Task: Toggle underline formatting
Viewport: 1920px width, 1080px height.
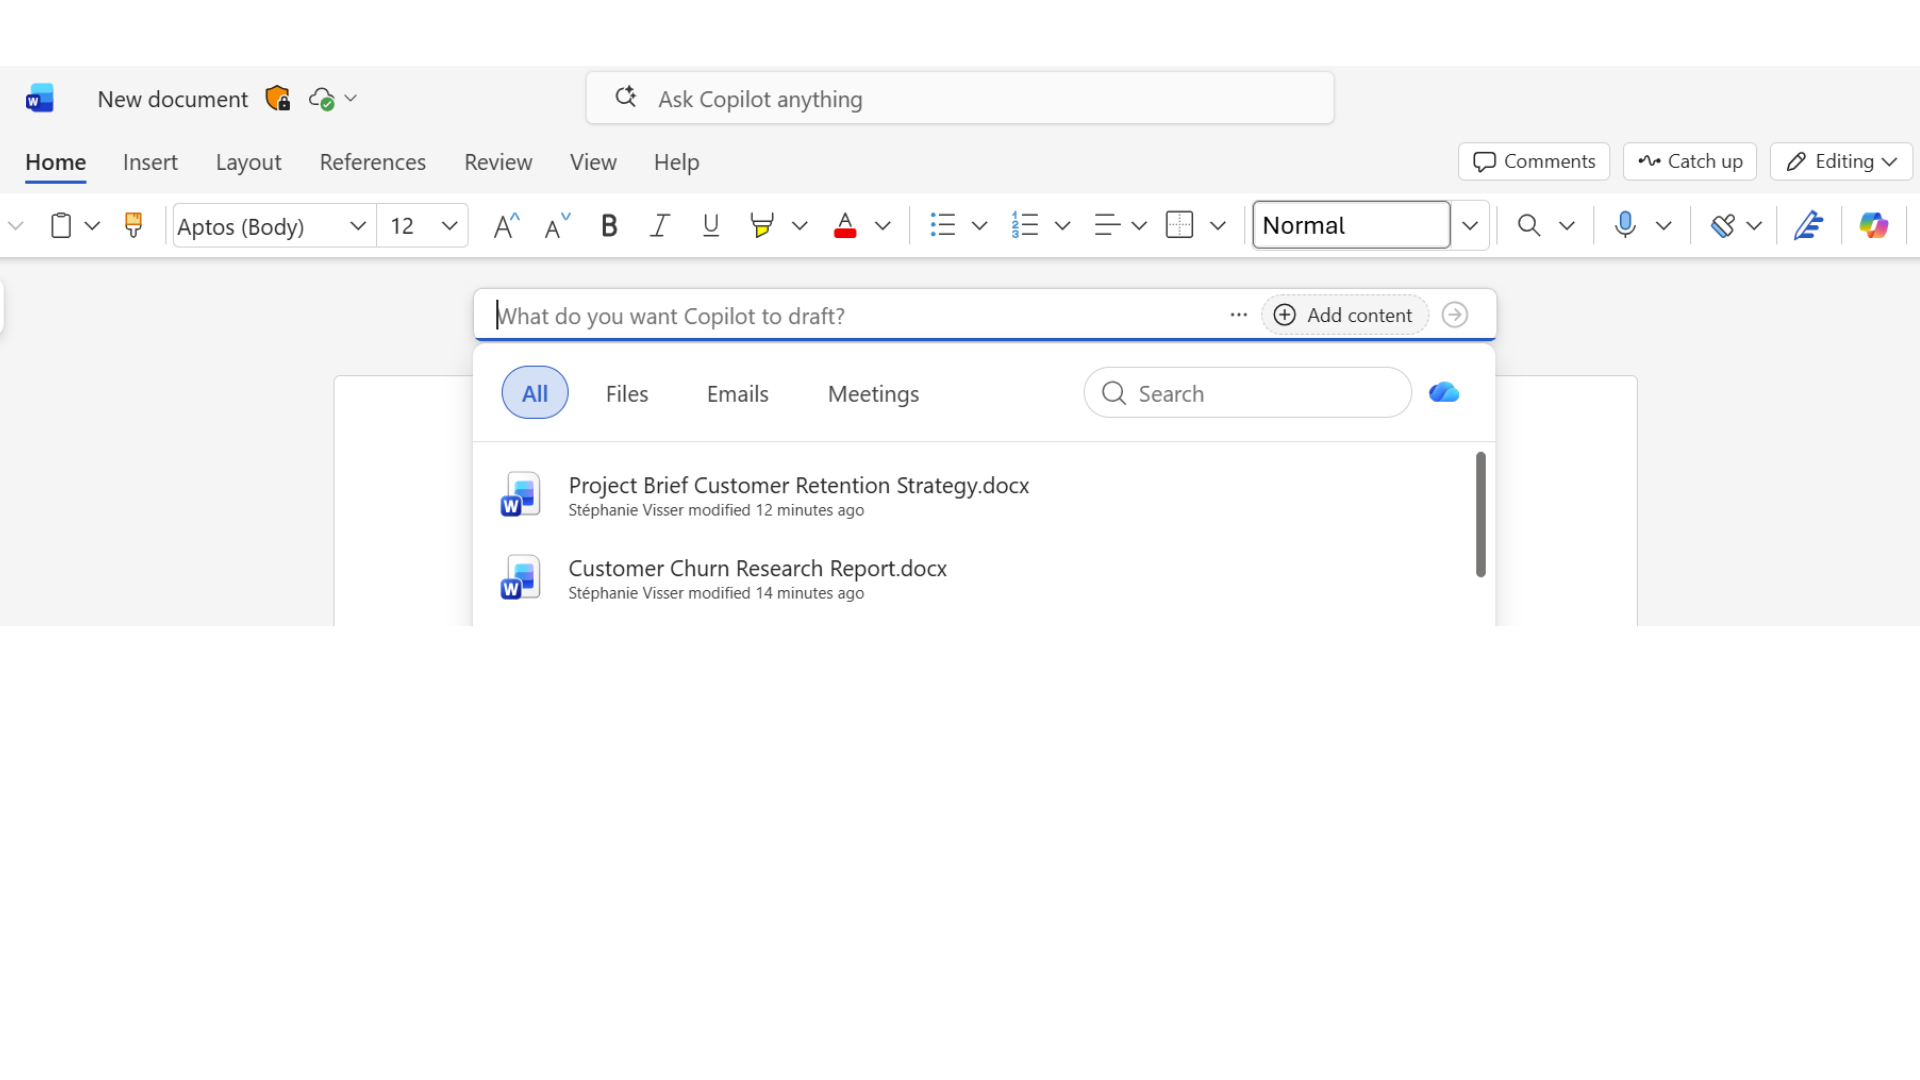Action: pos(710,226)
